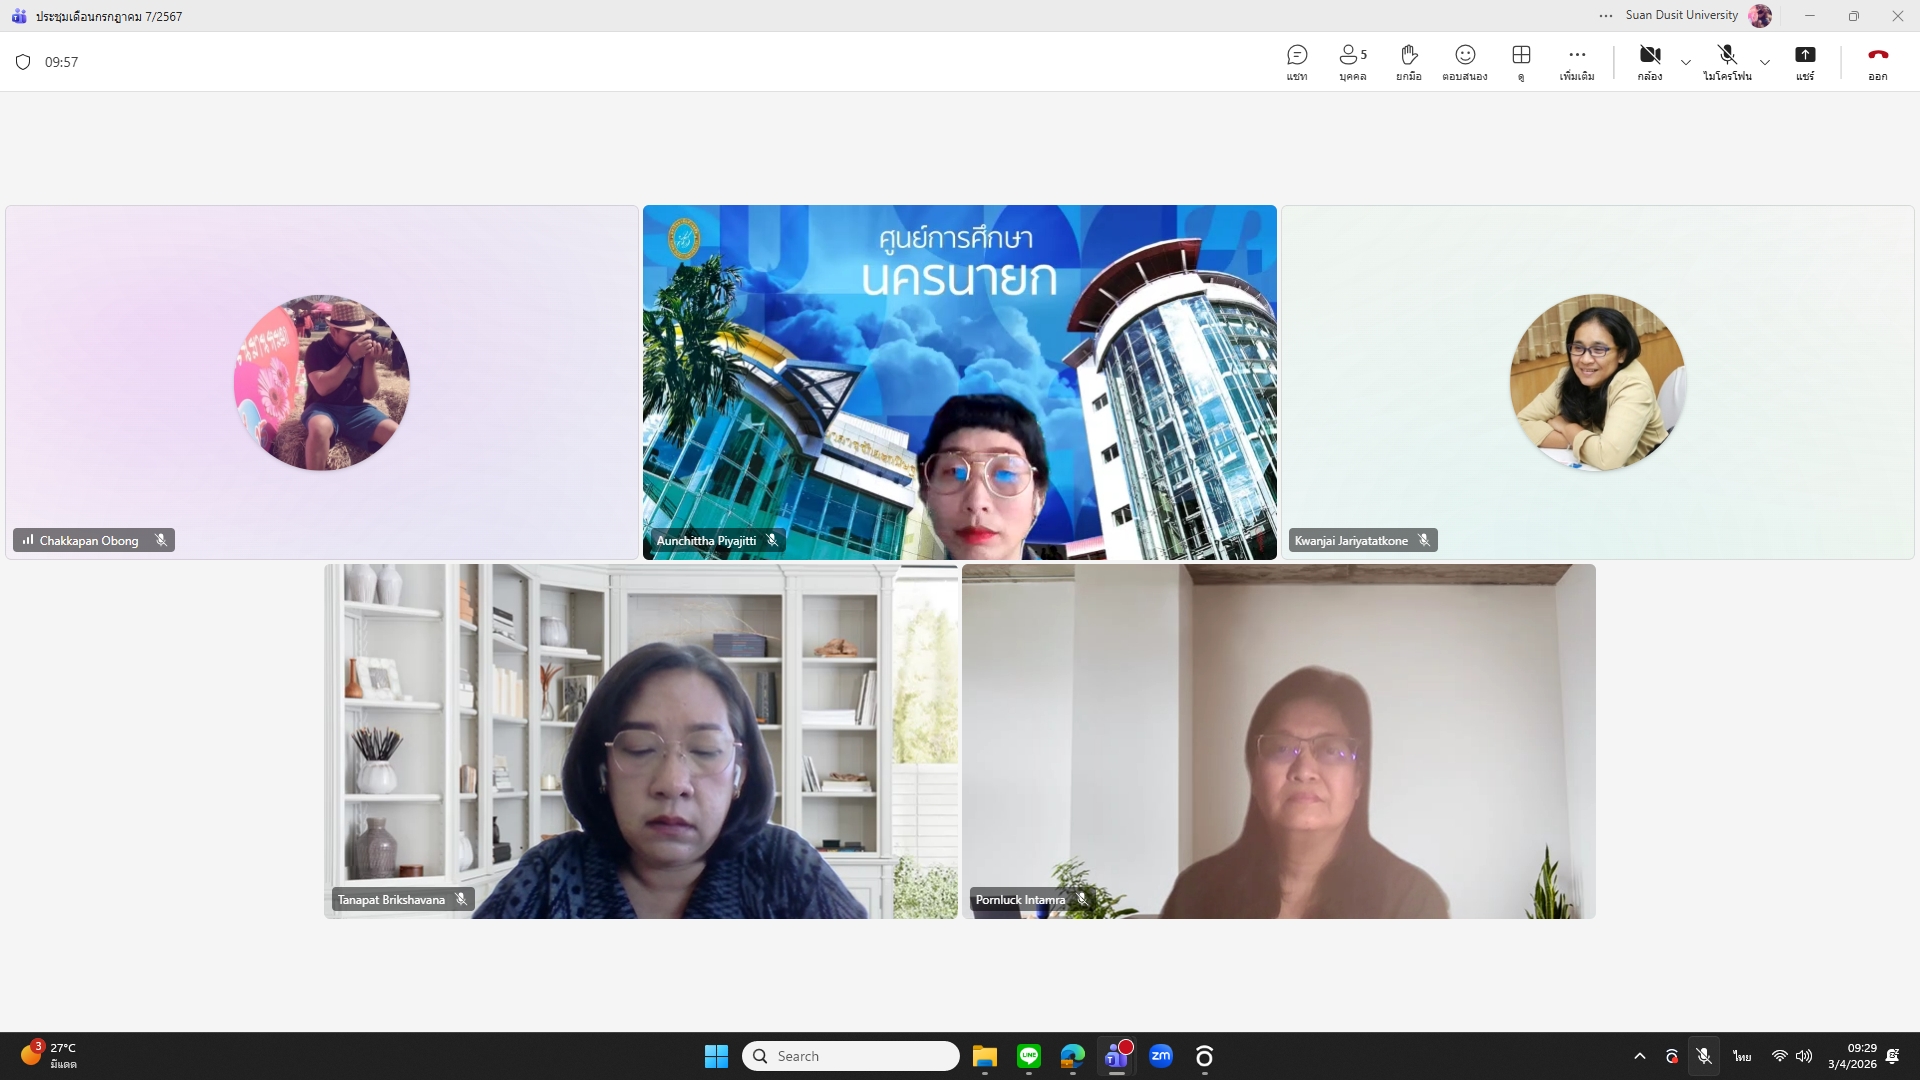This screenshot has width=1920, height=1080.
Task: Click the Windows taskbar Search box
Action: [x=851, y=1056]
